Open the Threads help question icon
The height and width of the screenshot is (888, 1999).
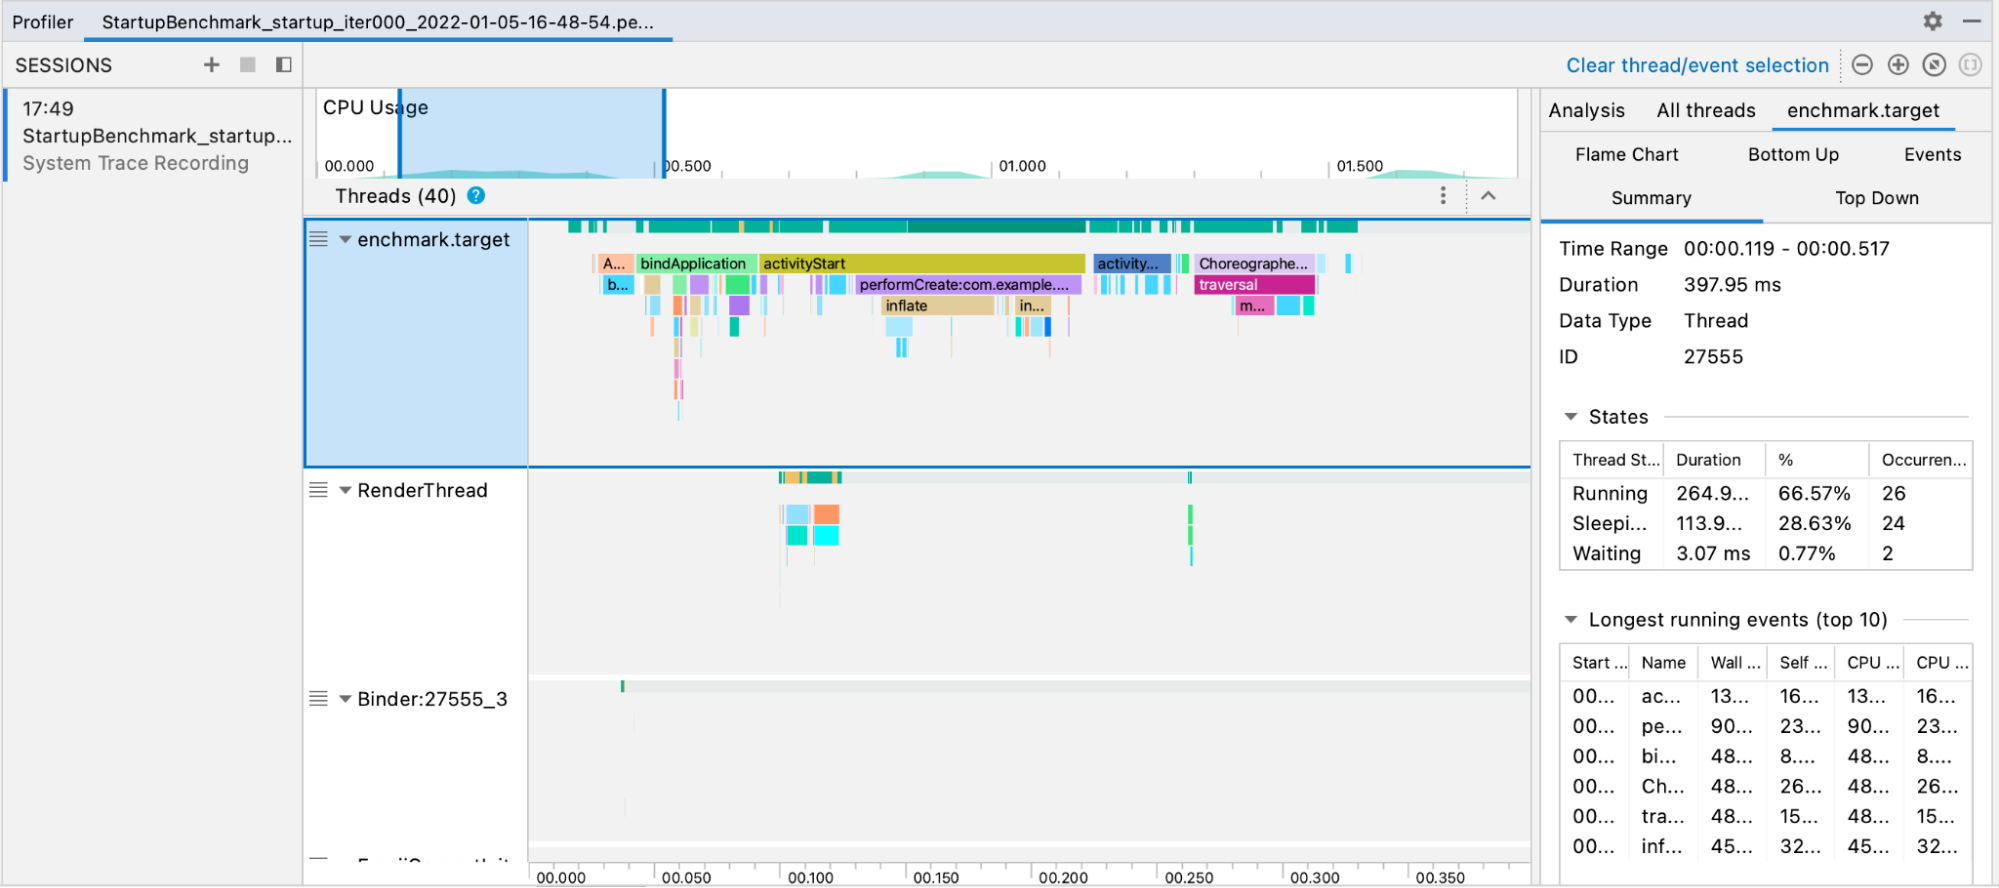(x=476, y=196)
